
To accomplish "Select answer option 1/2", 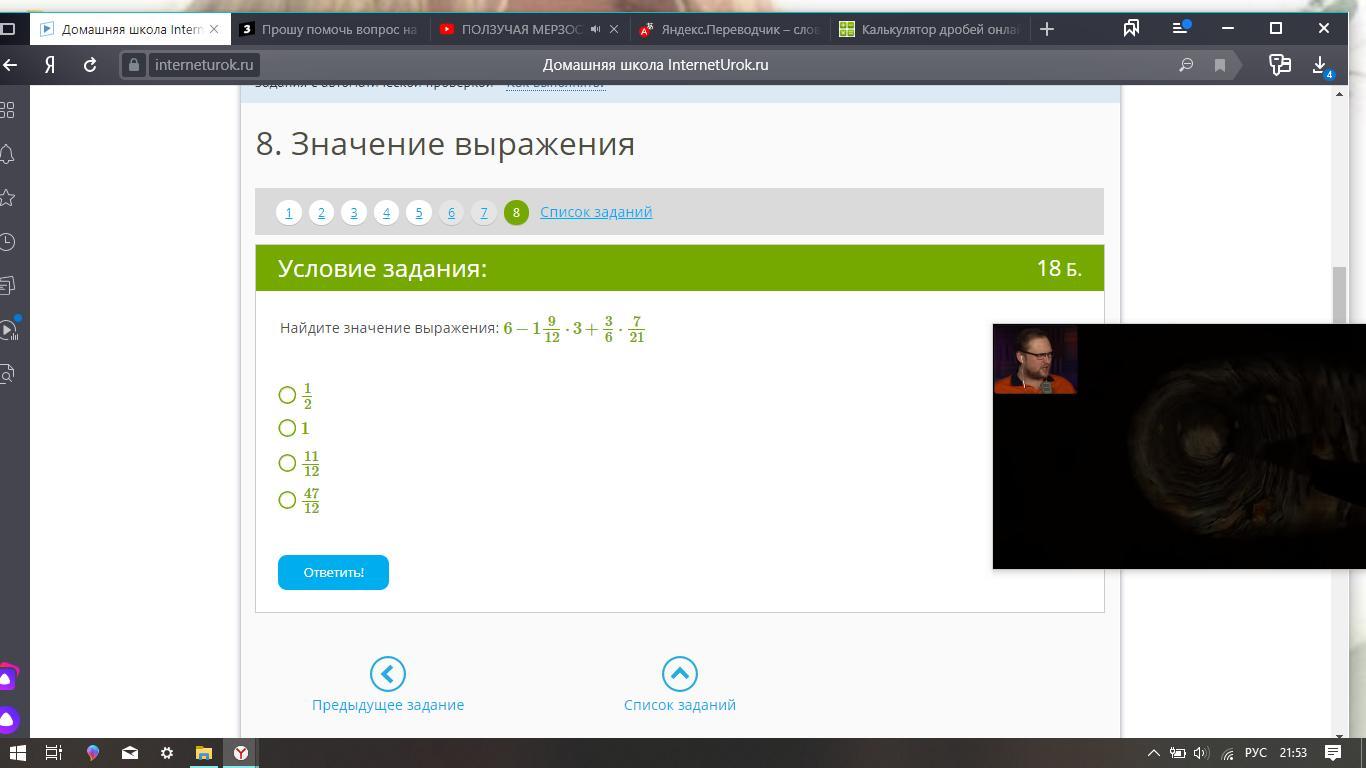I will point(287,395).
